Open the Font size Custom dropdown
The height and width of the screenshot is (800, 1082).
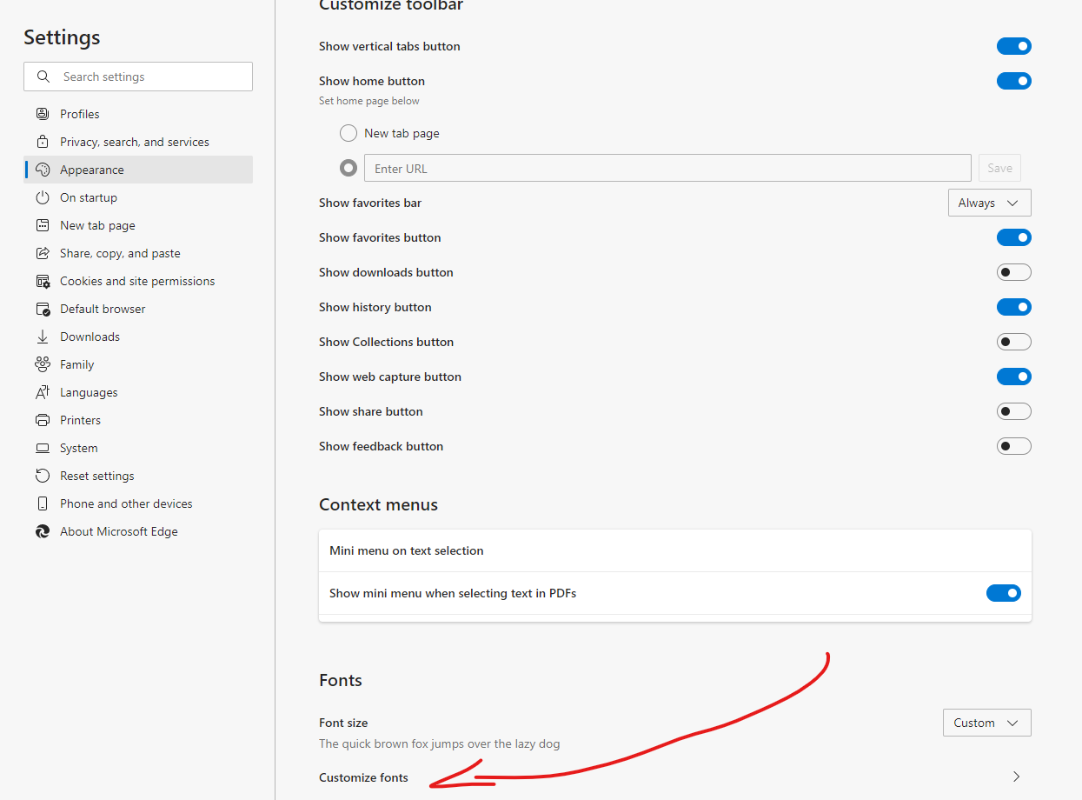[x=986, y=723]
